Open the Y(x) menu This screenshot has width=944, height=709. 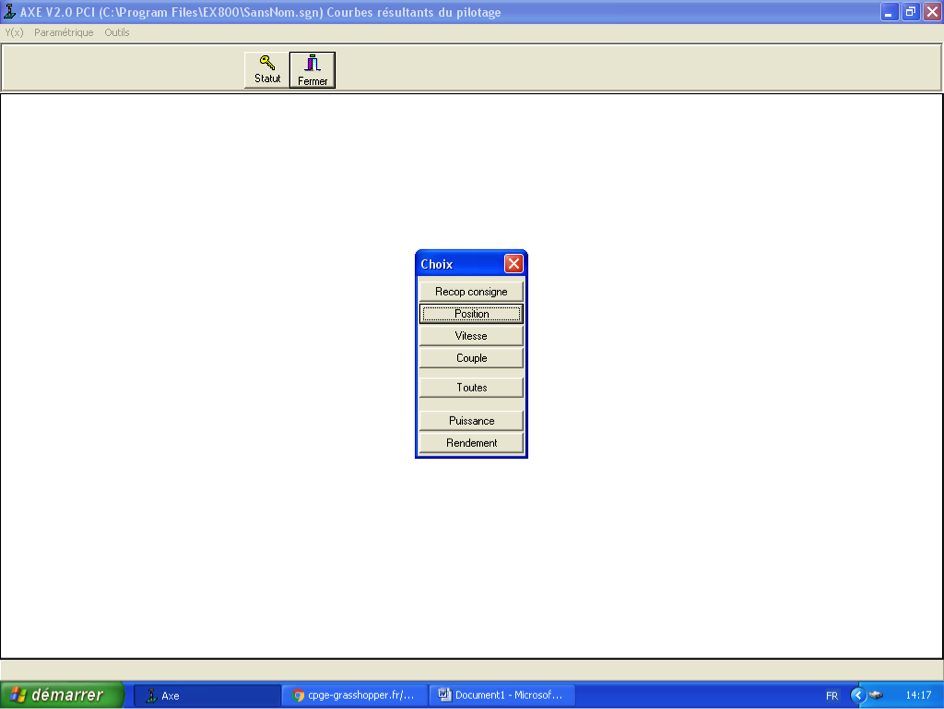[x=14, y=33]
